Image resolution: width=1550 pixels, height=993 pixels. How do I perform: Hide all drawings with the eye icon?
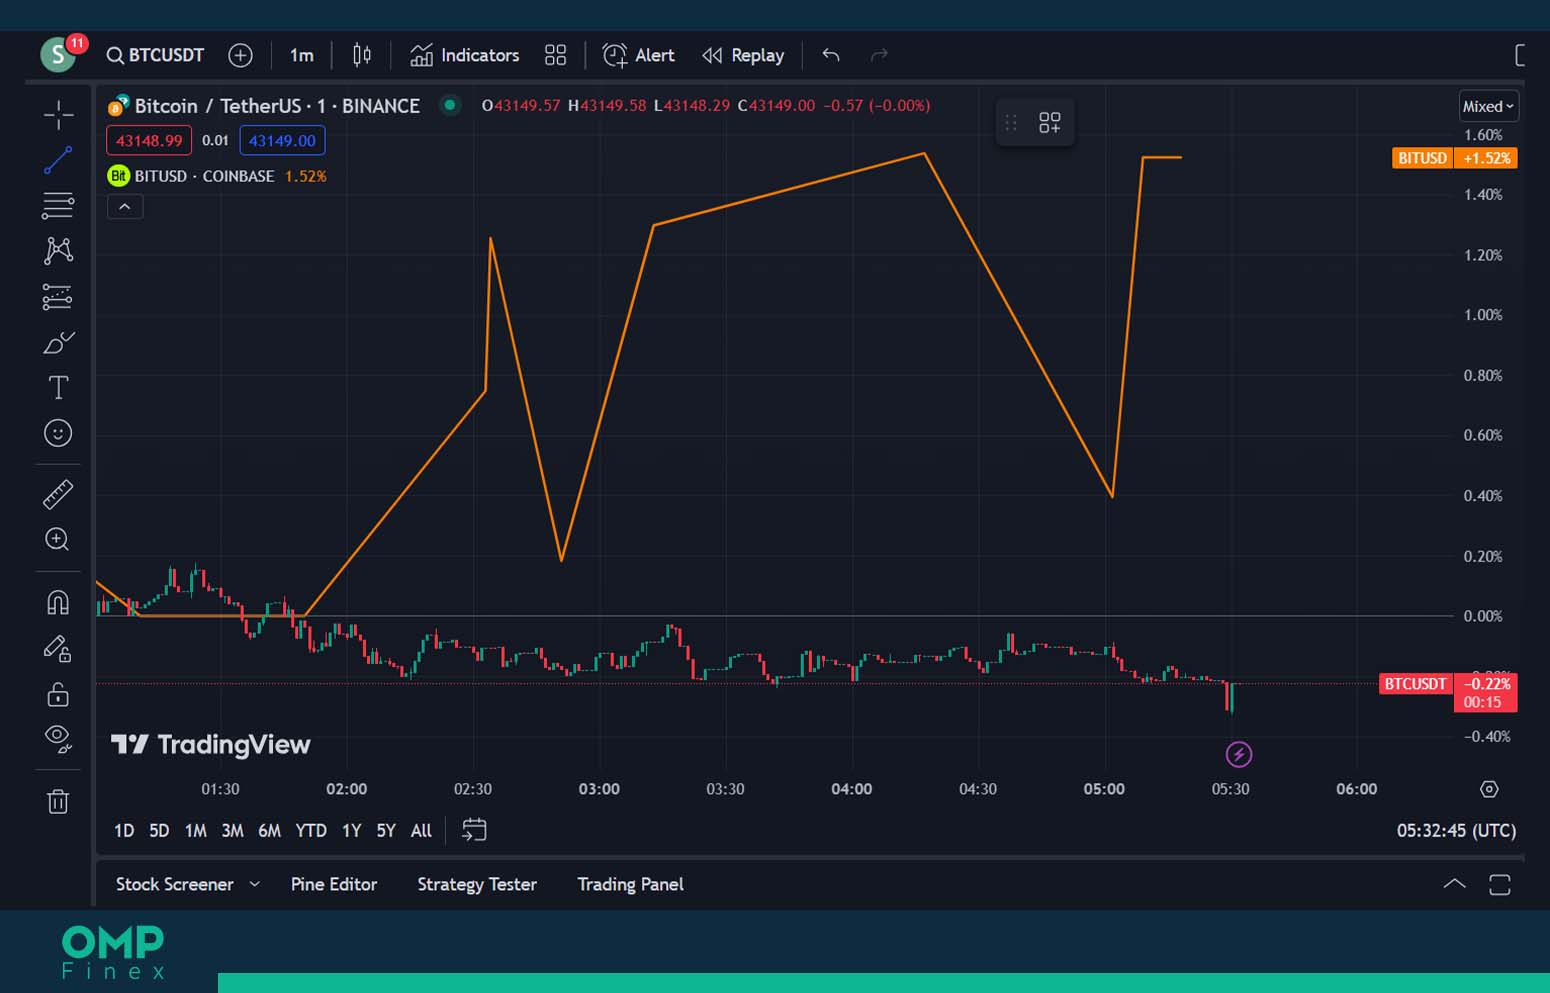coord(58,739)
